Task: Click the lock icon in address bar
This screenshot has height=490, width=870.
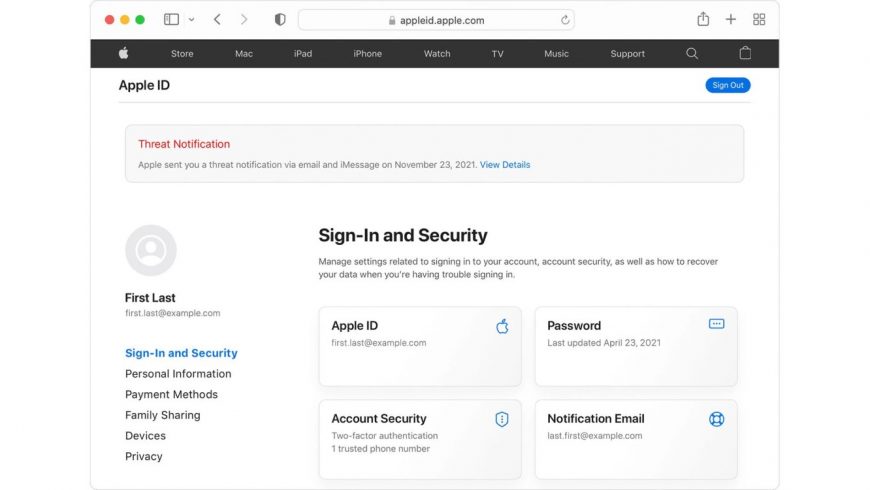Action: [x=392, y=20]
